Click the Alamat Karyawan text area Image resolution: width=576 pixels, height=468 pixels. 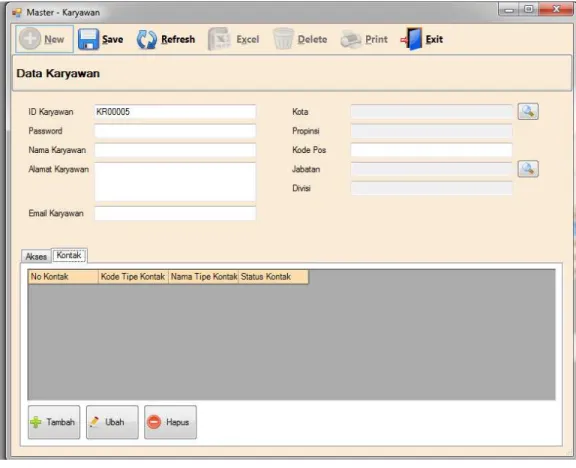click(x=175, y=181)
